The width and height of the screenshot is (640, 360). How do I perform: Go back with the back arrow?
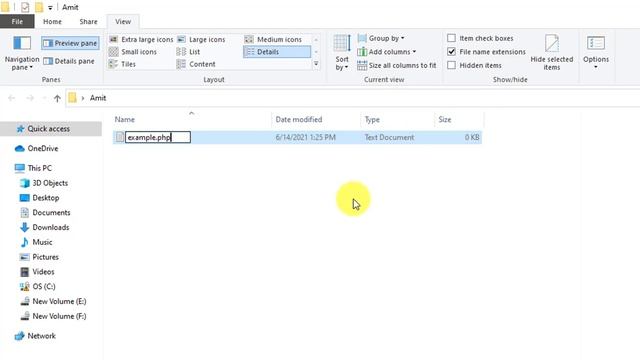(x=11, y=98)
